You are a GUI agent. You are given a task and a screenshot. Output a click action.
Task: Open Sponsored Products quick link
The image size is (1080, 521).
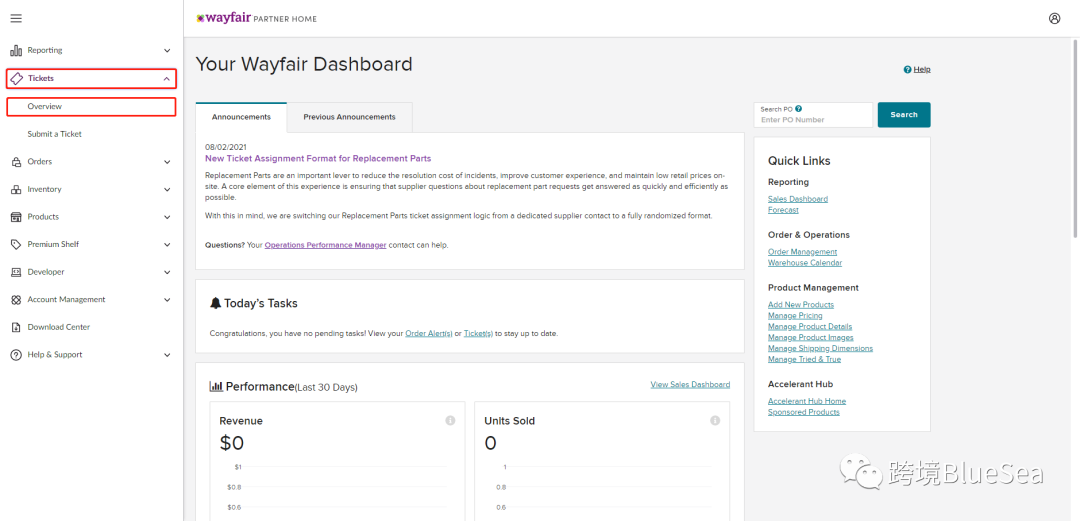tap(804, 412)
